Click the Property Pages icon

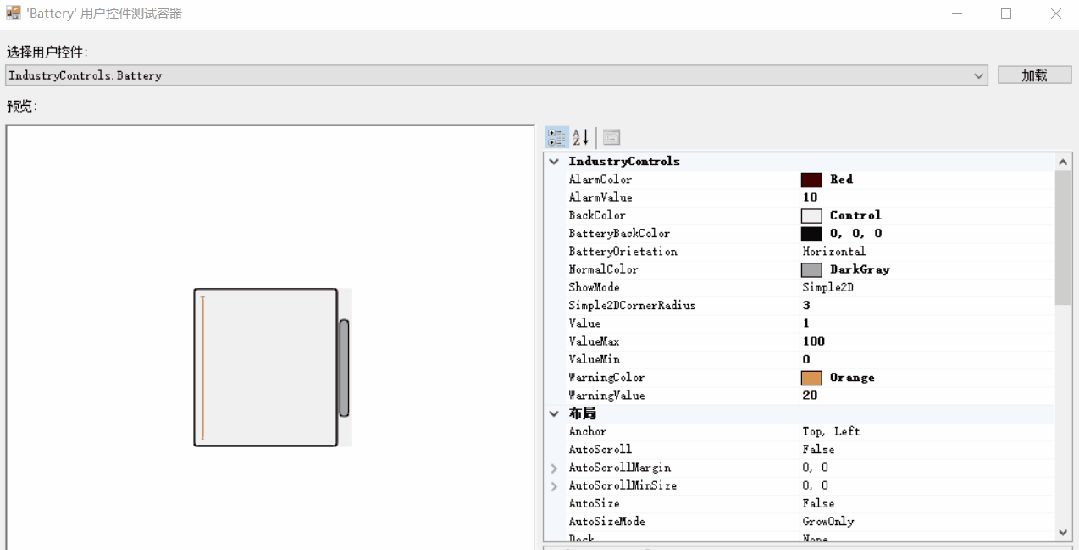[611, 138]
